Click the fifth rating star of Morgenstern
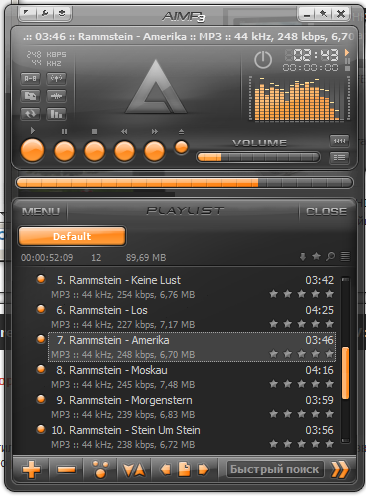366x496 pixels. pyautogui.click(x=330, y=414)
